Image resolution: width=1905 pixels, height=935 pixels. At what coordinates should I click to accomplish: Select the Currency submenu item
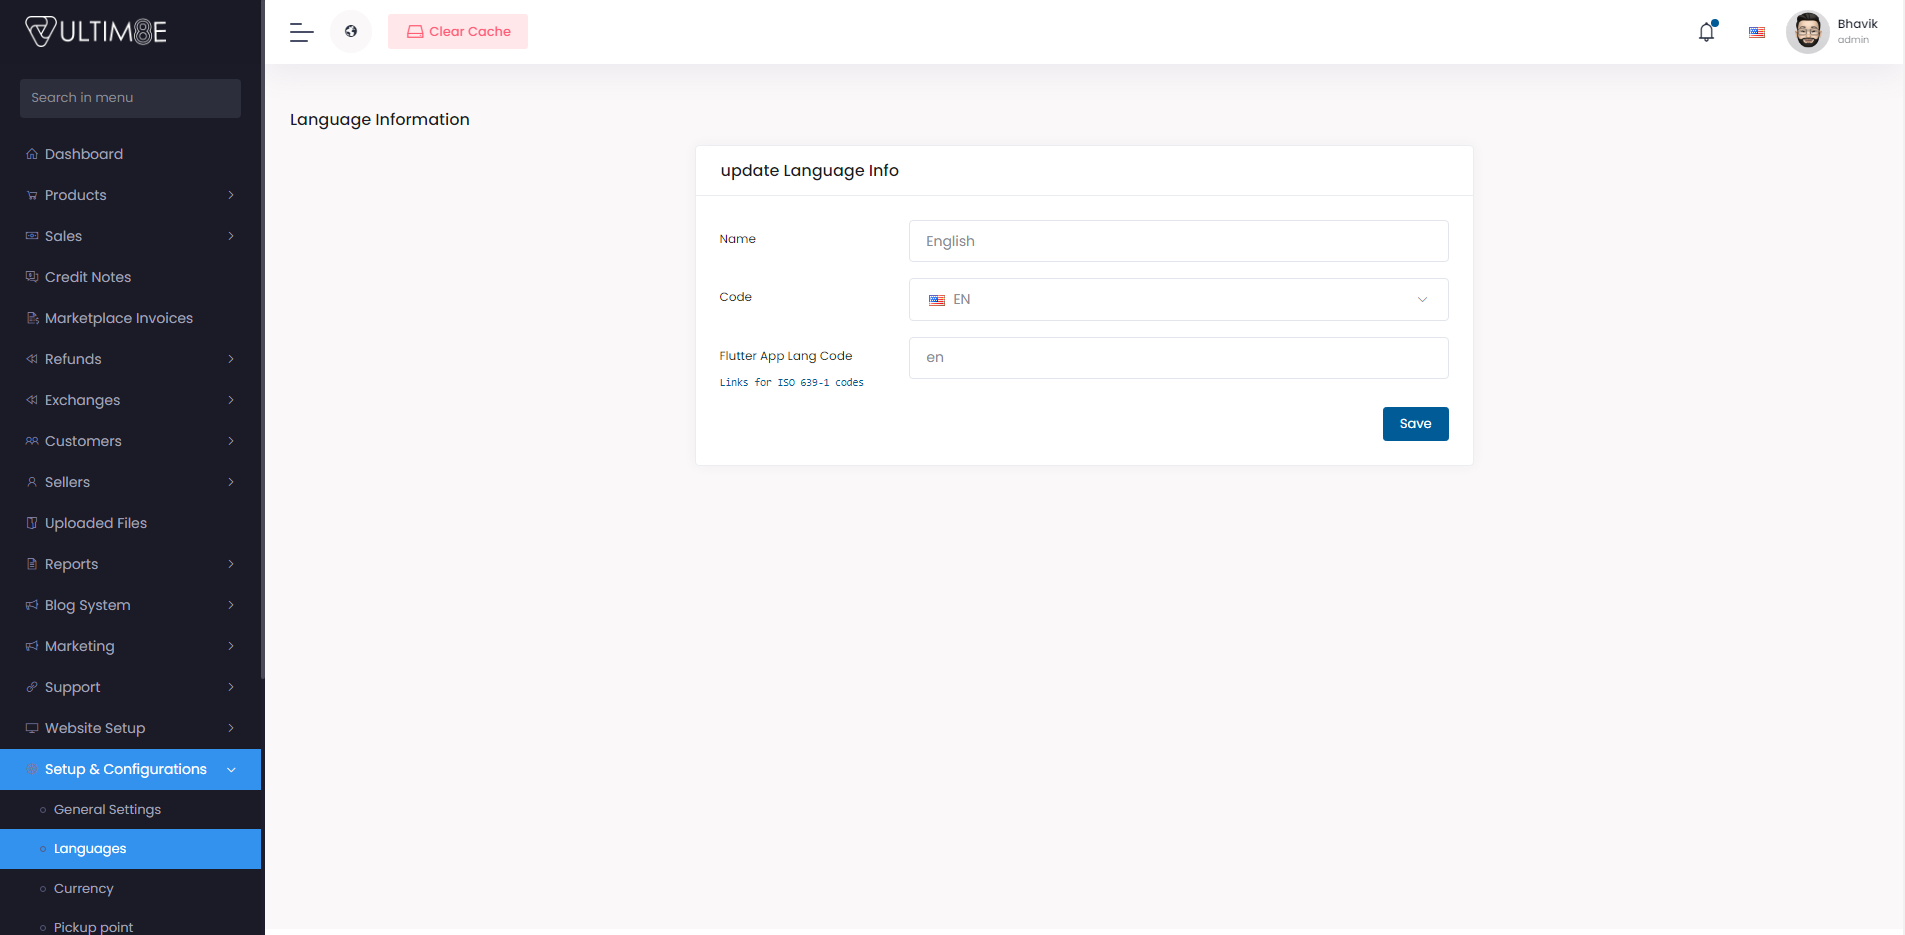[x=84, y=888]
